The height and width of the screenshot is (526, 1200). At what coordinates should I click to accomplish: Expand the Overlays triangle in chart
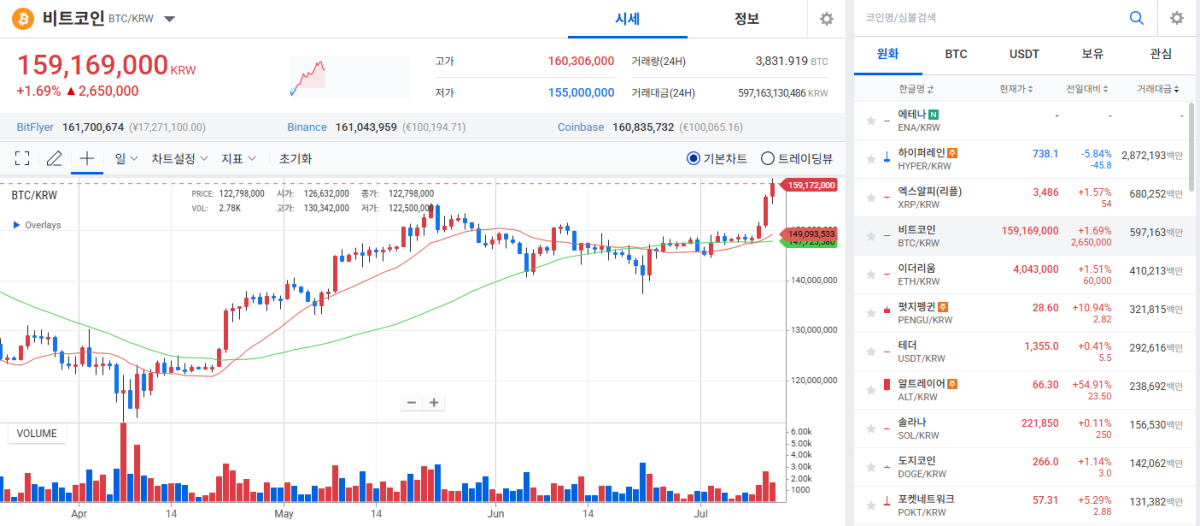(x=16, y=225)
